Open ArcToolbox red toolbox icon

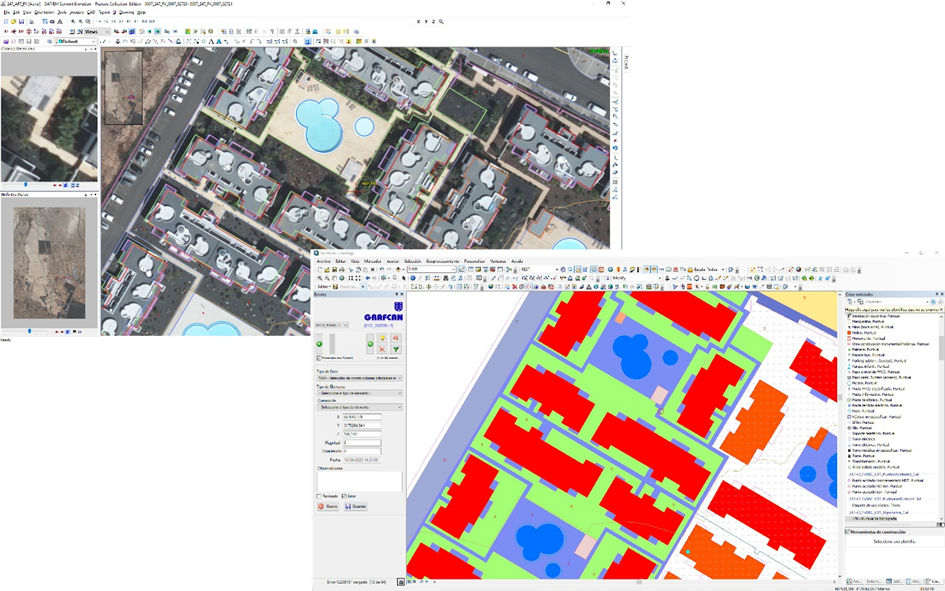click(x=492, y=269)
